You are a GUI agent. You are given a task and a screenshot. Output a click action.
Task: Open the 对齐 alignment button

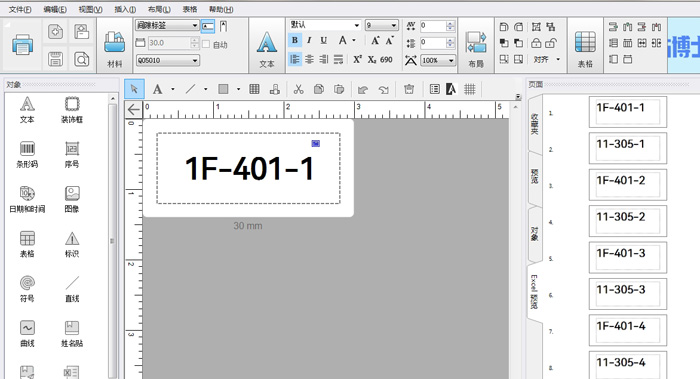pyautogui.click(x=546, y=59)
